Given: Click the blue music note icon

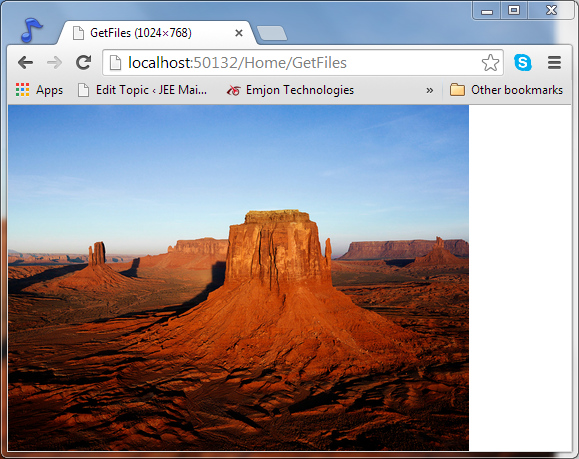Looking at the screenshot, I should (31, 30).
